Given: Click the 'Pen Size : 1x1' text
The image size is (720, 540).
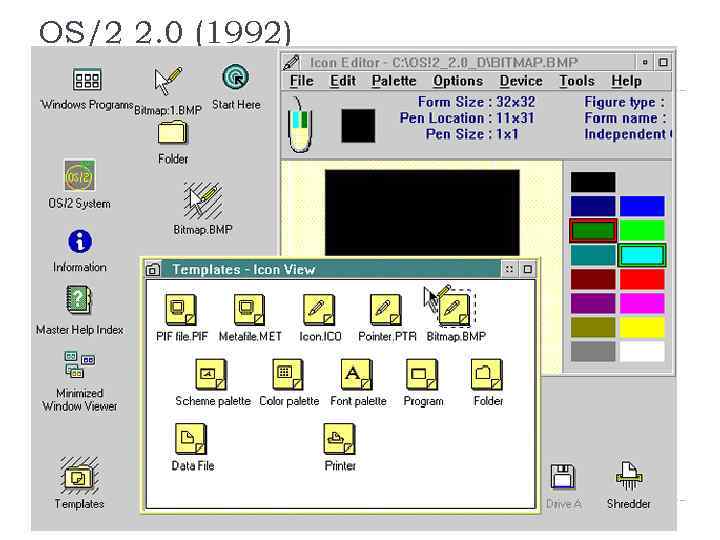Looking at the screenshot, I should [472, 134].
